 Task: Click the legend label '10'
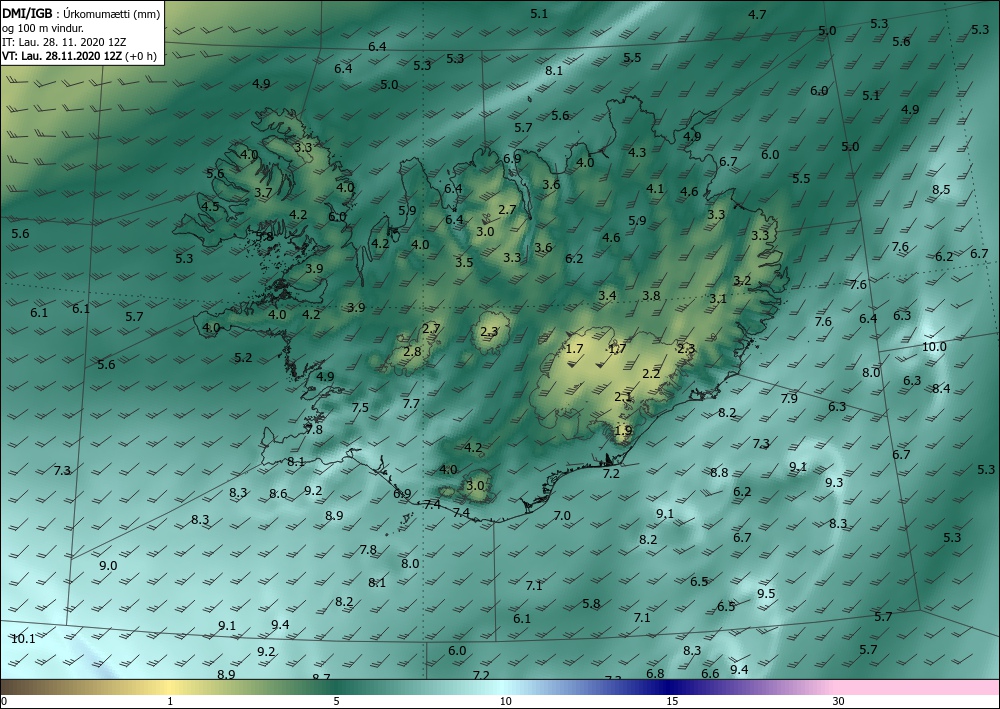click(505, 701)
